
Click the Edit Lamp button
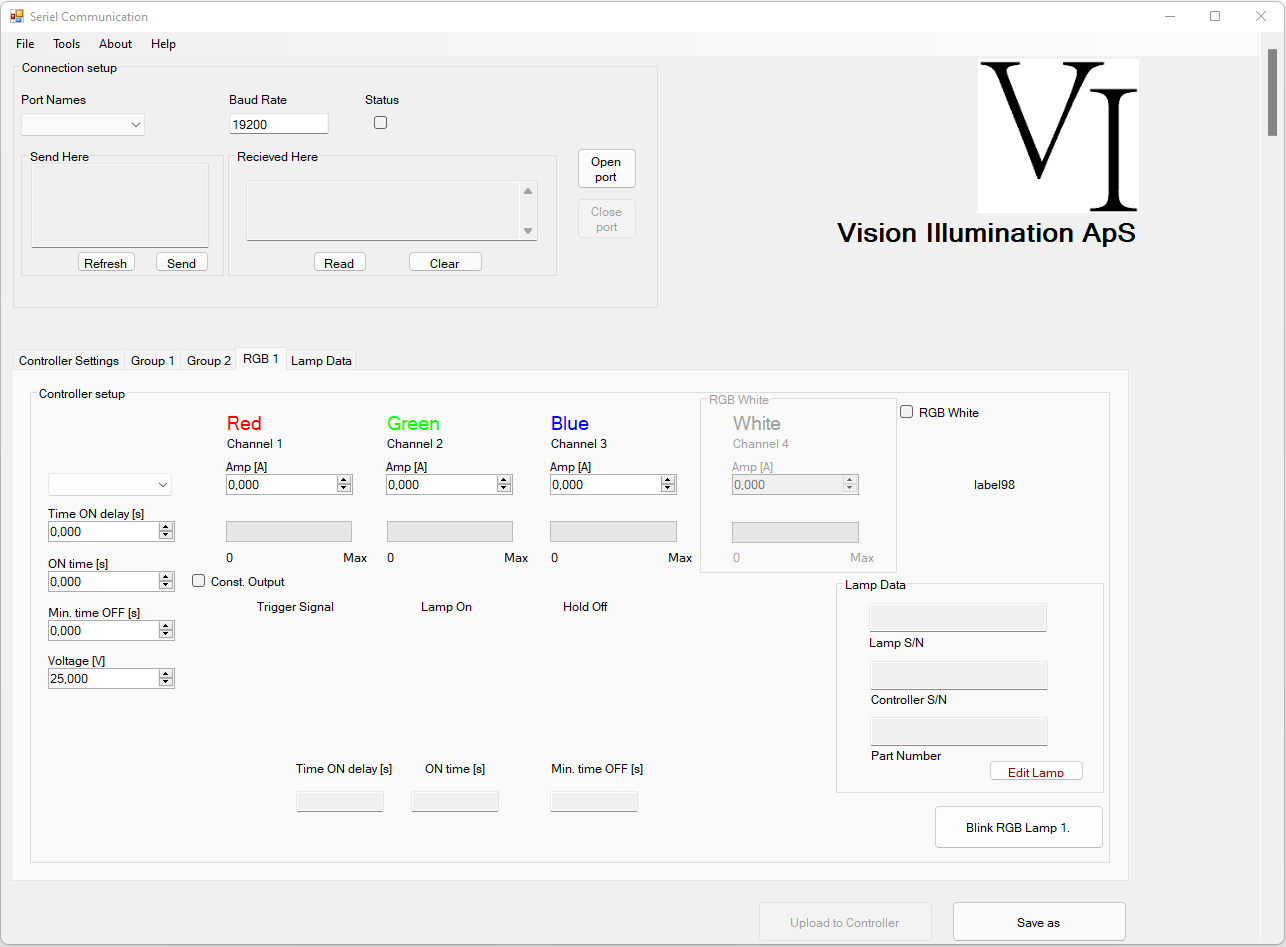[x=1036, y=772]
